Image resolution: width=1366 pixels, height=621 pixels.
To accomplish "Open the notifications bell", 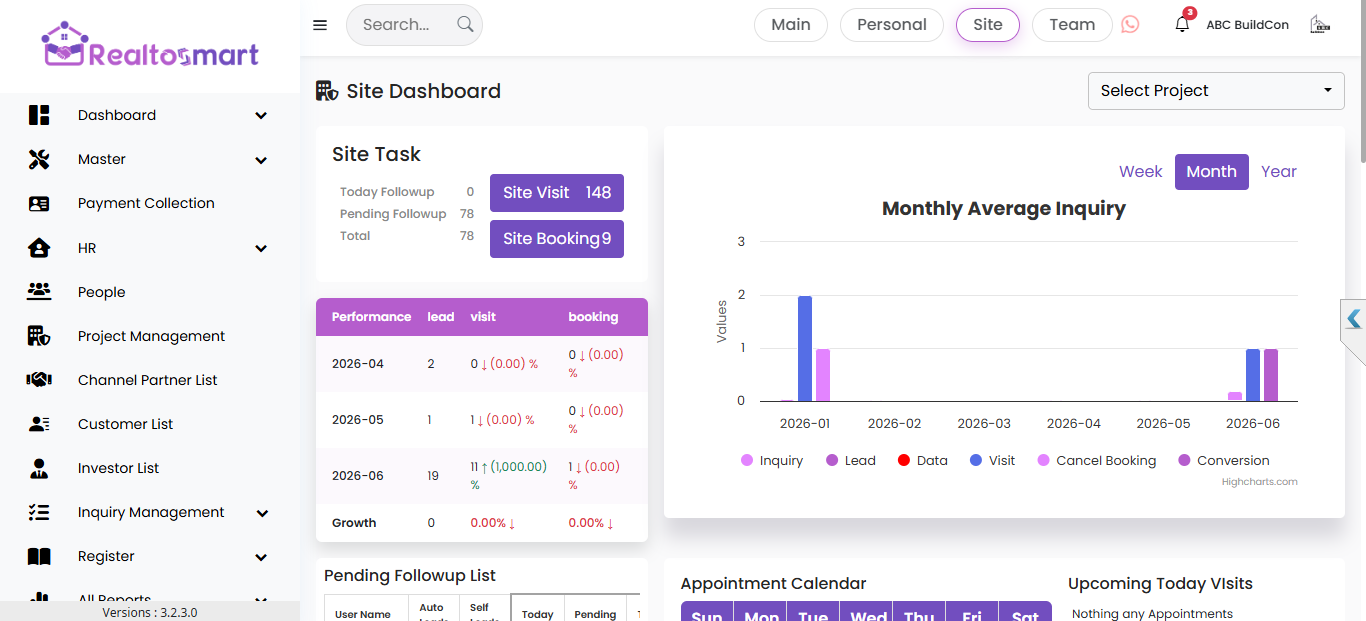I will pyautogui.click(x=1182, y=25).
